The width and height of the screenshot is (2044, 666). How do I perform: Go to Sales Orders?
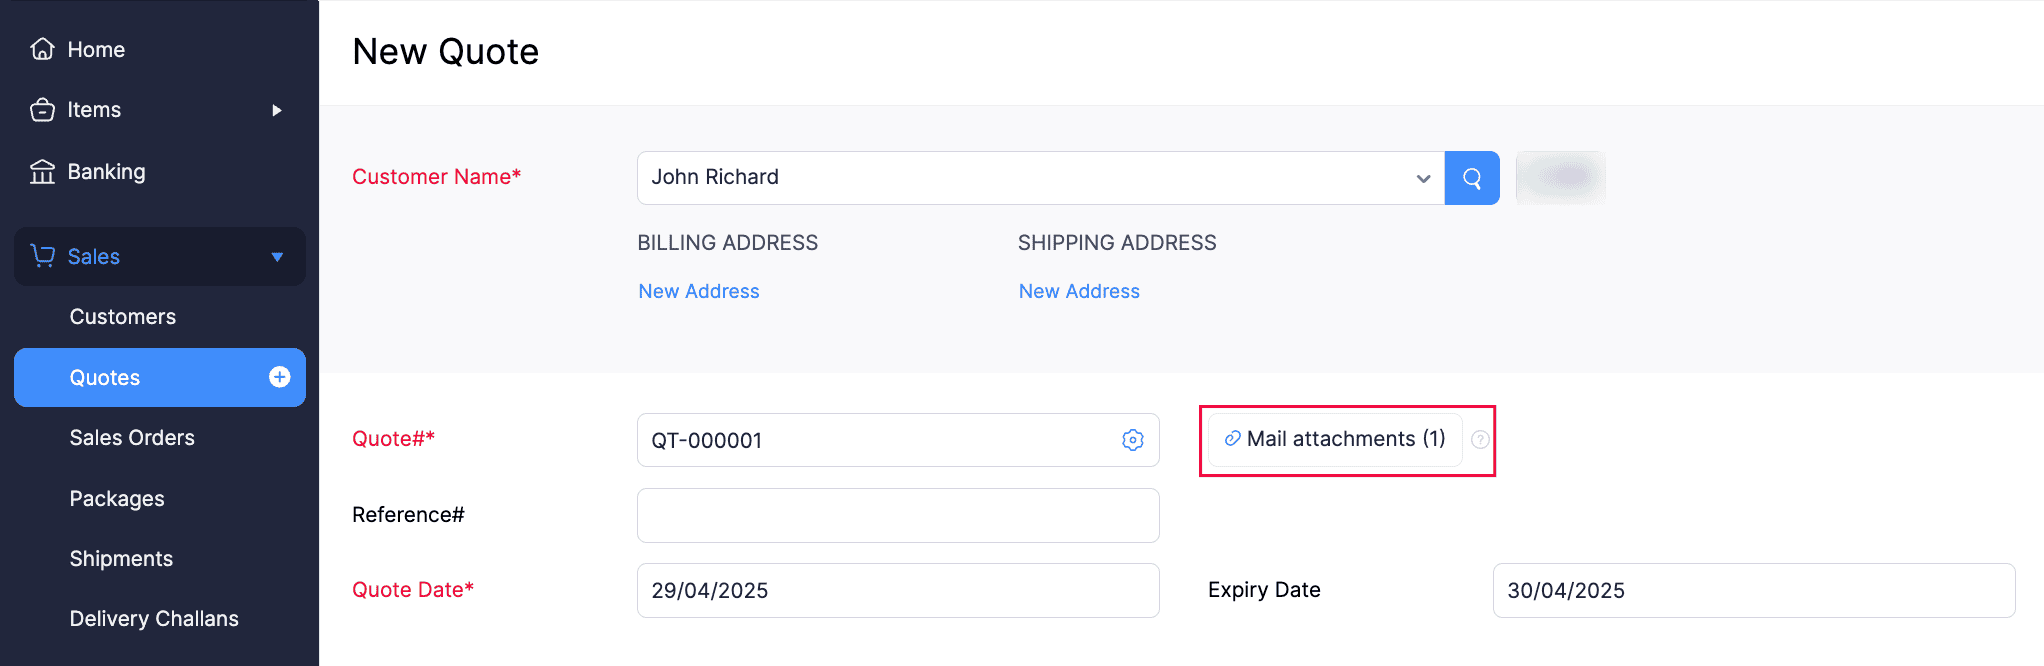pyautogui.click(x=132, y=438)
